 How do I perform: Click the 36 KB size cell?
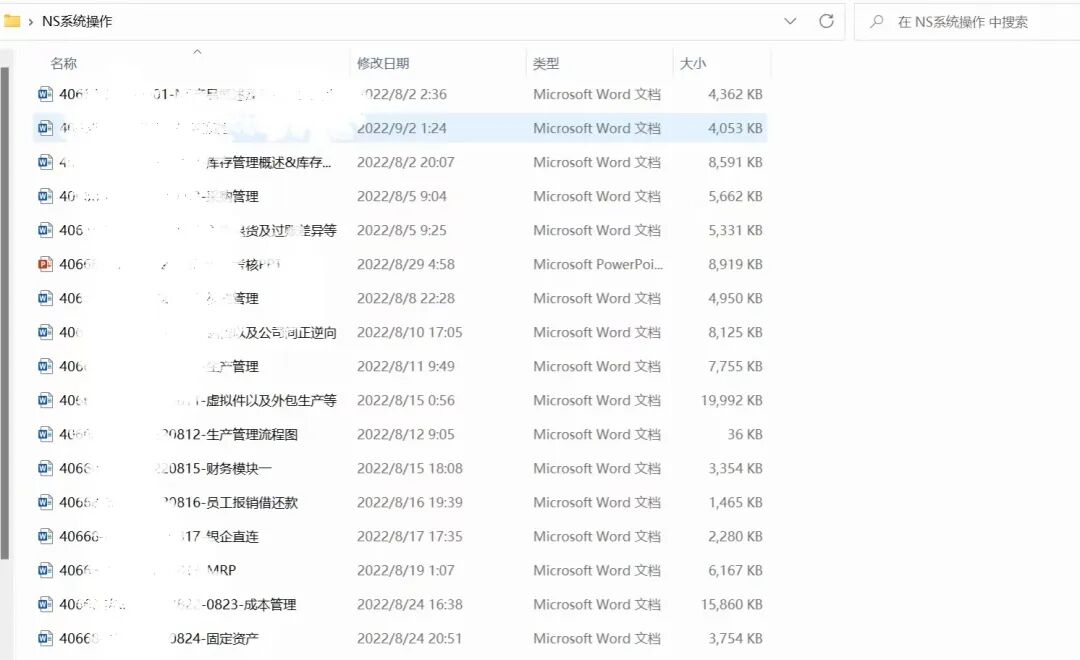(x=745, y=434)
